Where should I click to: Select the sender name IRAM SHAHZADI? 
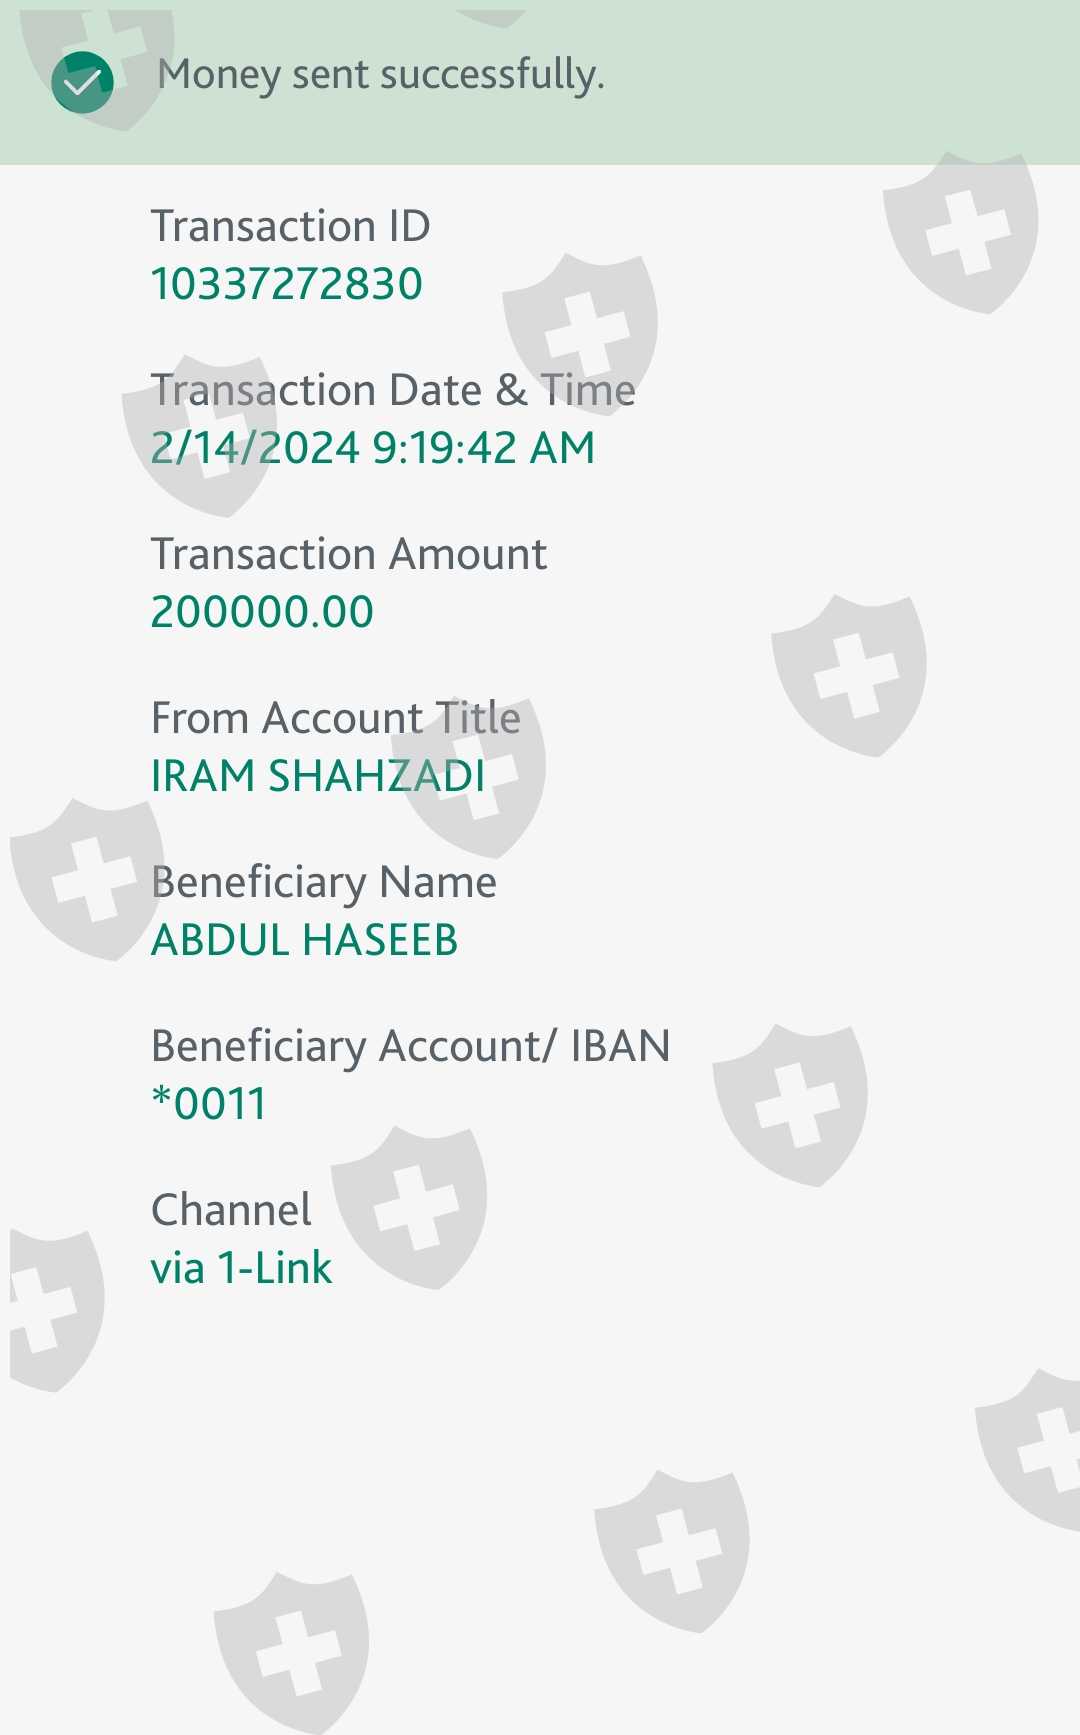tap(318, 776)
